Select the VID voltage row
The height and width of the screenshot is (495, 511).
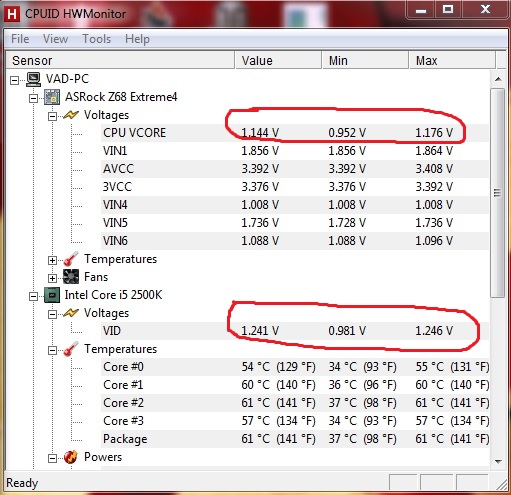295,331
